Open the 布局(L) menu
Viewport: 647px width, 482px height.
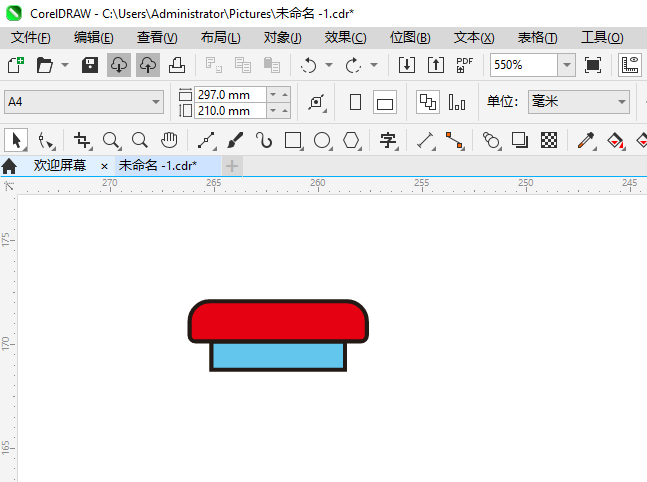click(220, 38)
